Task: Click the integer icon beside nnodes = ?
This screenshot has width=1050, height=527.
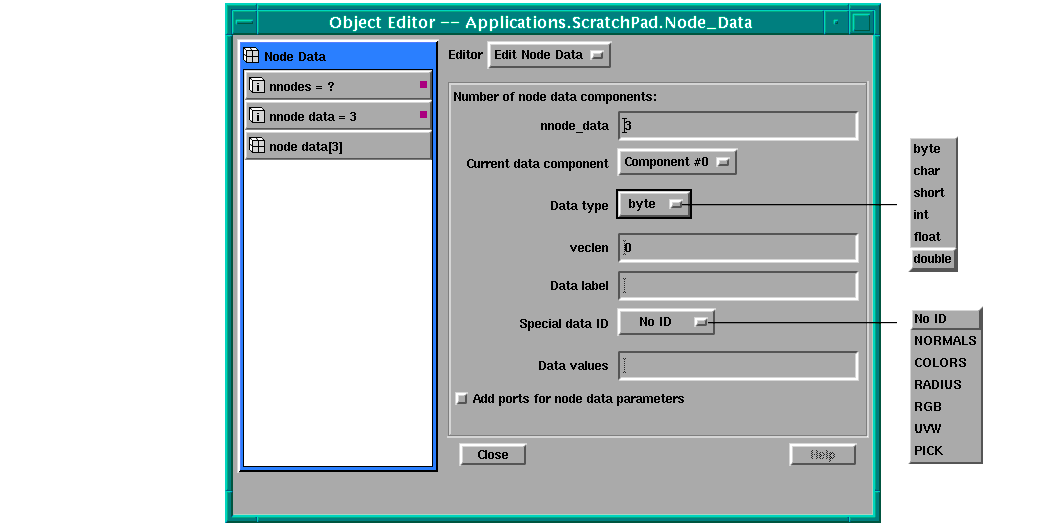Action: (257, 87)
